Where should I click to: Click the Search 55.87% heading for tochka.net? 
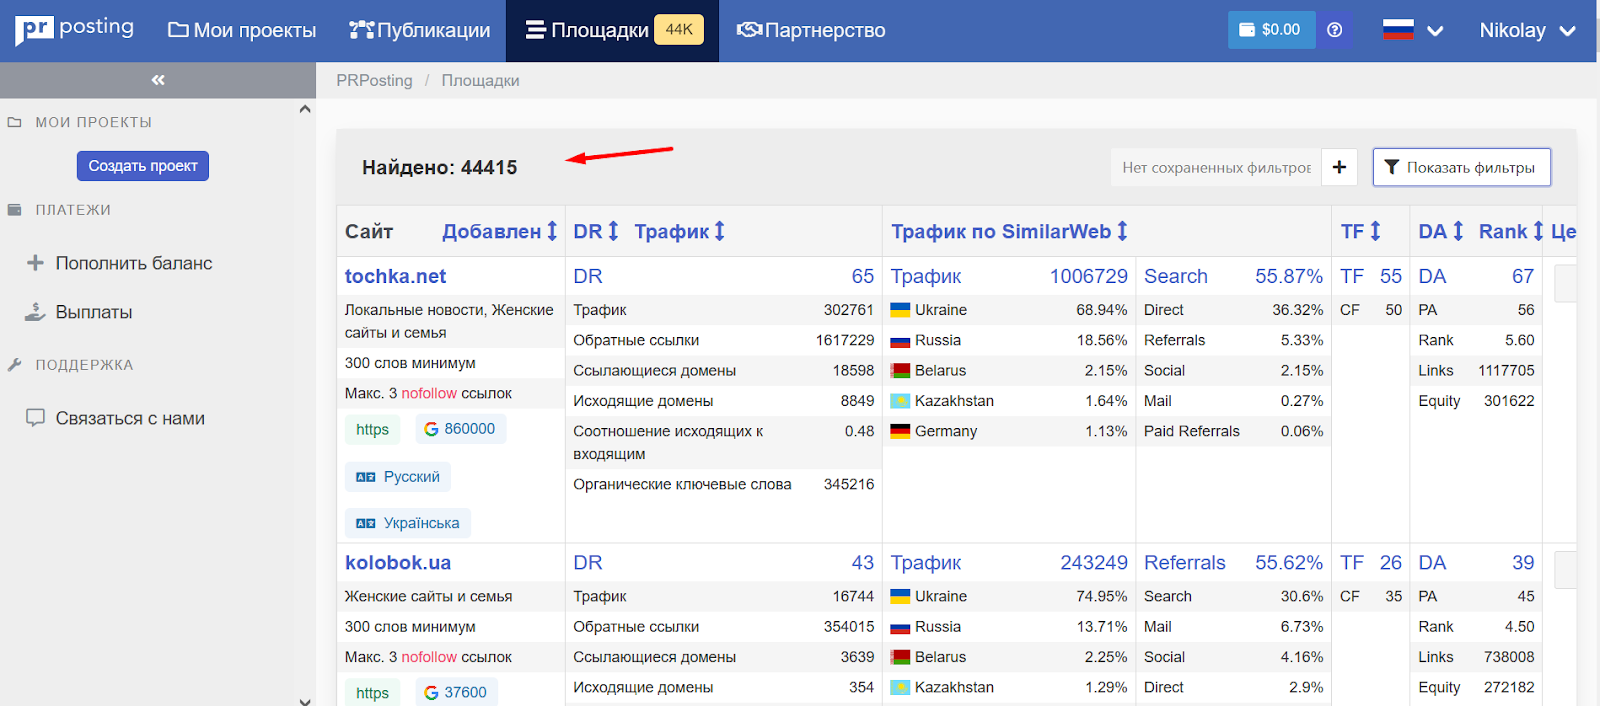click(1233, 276)
